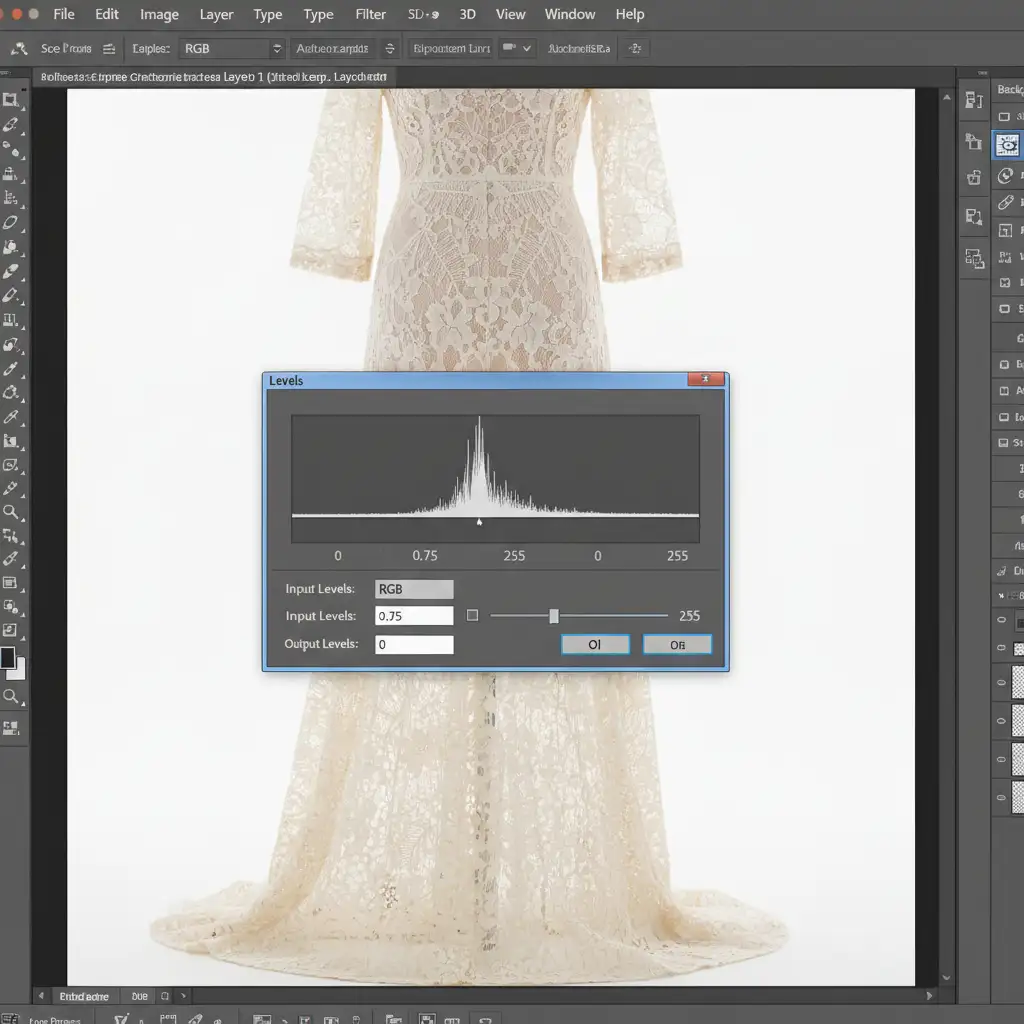Open the Image menu
The image size is (1024, 1024).
(159, 14)
